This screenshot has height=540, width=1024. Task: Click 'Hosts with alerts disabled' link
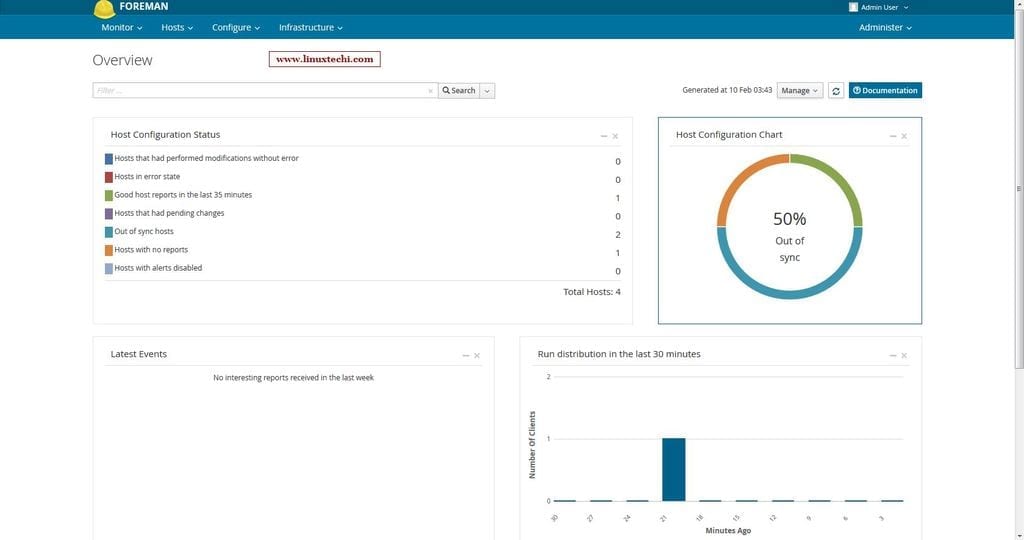[x=158, y=268]
